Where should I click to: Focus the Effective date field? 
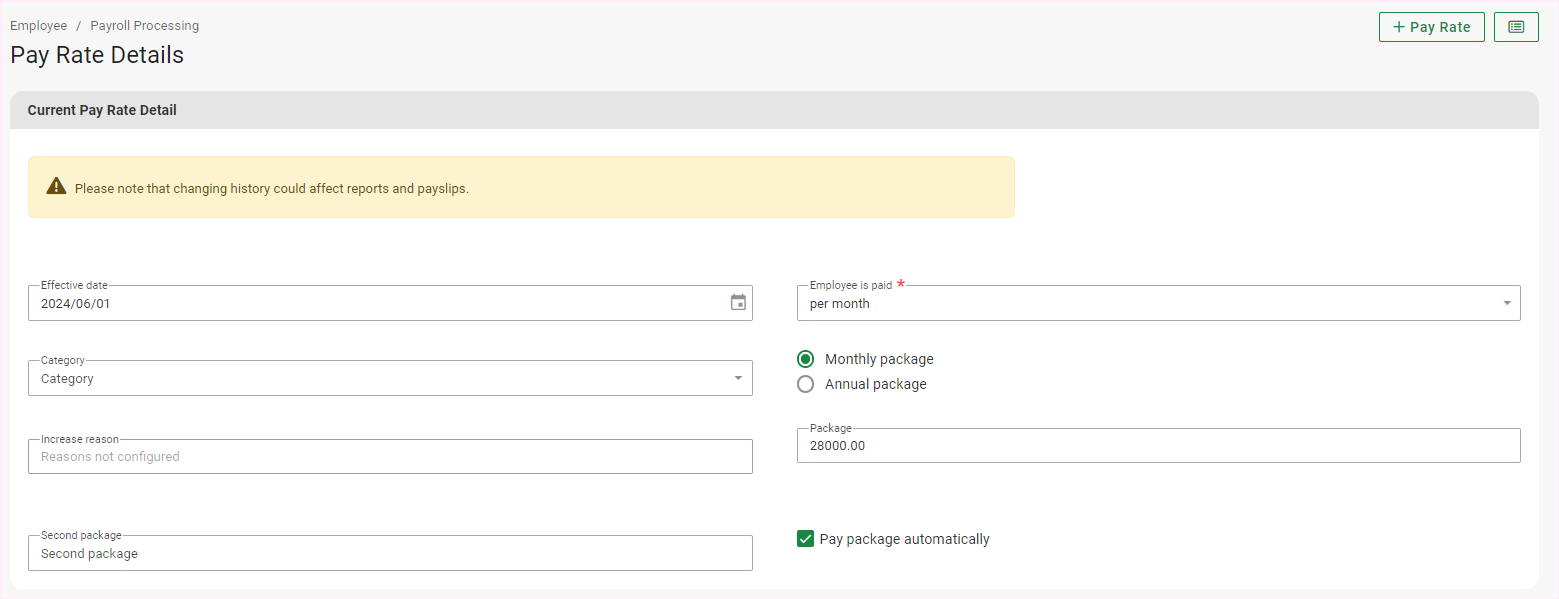[380, 303]
